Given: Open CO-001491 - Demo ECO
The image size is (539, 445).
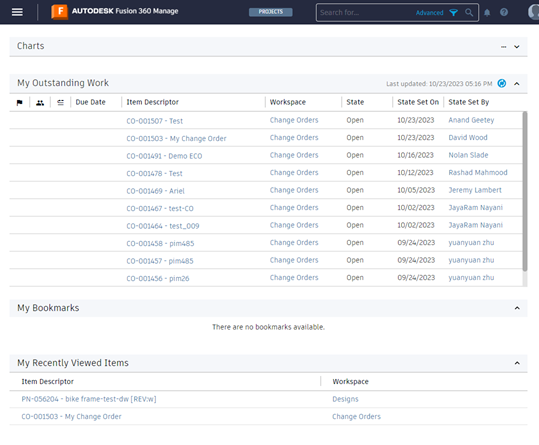Looking at the screenshot, I should tap(164, 156).
